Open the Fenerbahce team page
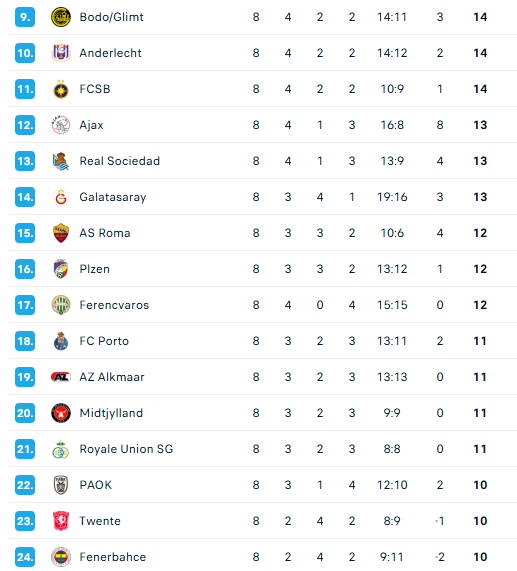The width and height of the screenshot is (517, 571). 113,557
